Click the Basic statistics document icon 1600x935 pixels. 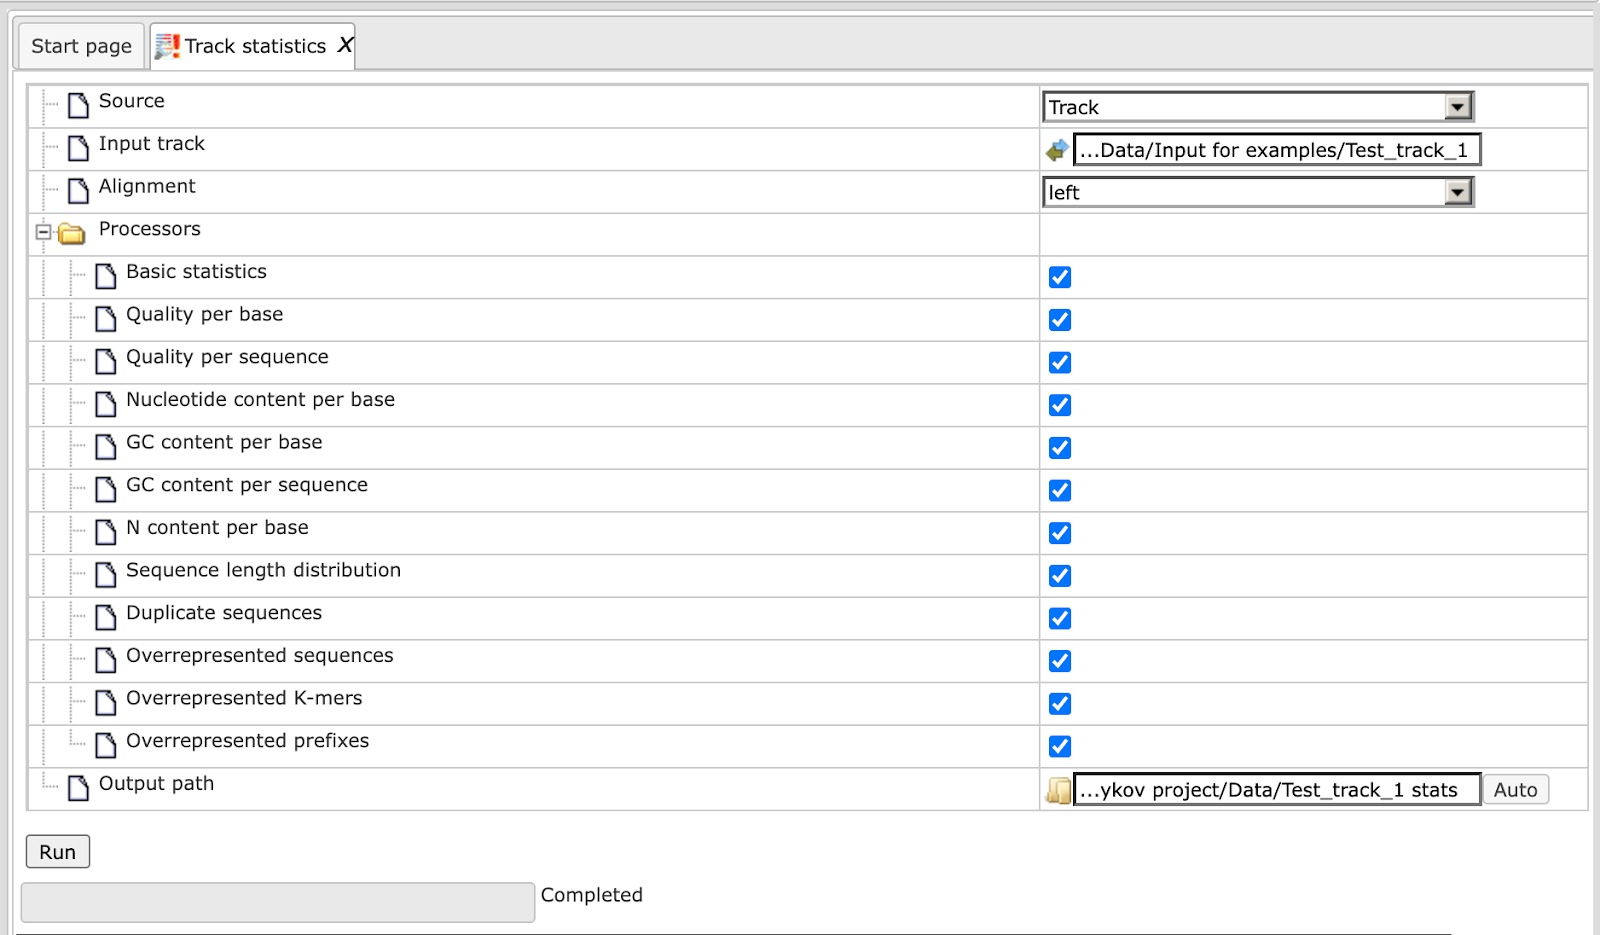[x=105, y=276]
